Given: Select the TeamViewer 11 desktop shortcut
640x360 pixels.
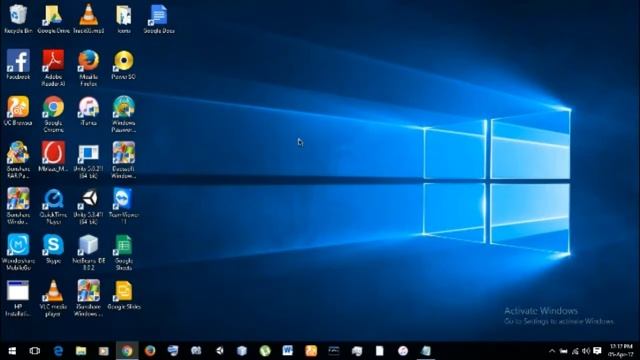Looking at the screenshot, I should click(124, 206).
